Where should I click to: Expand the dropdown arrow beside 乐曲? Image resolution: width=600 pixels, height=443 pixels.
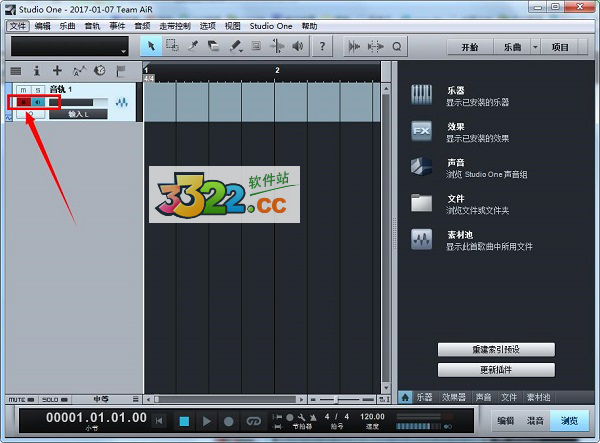(x=535, y=47)
